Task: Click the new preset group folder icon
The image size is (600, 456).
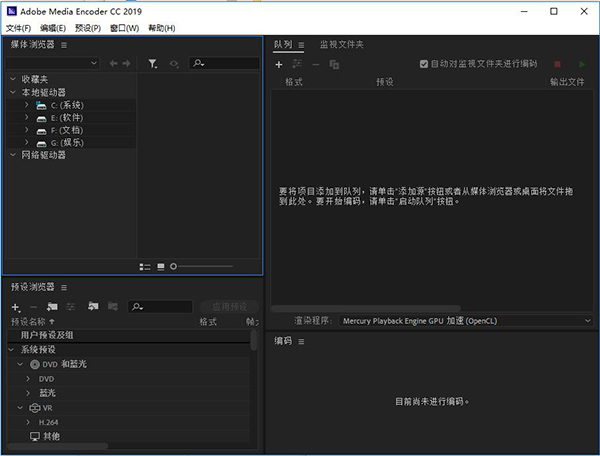Action: tap(52, 307)
